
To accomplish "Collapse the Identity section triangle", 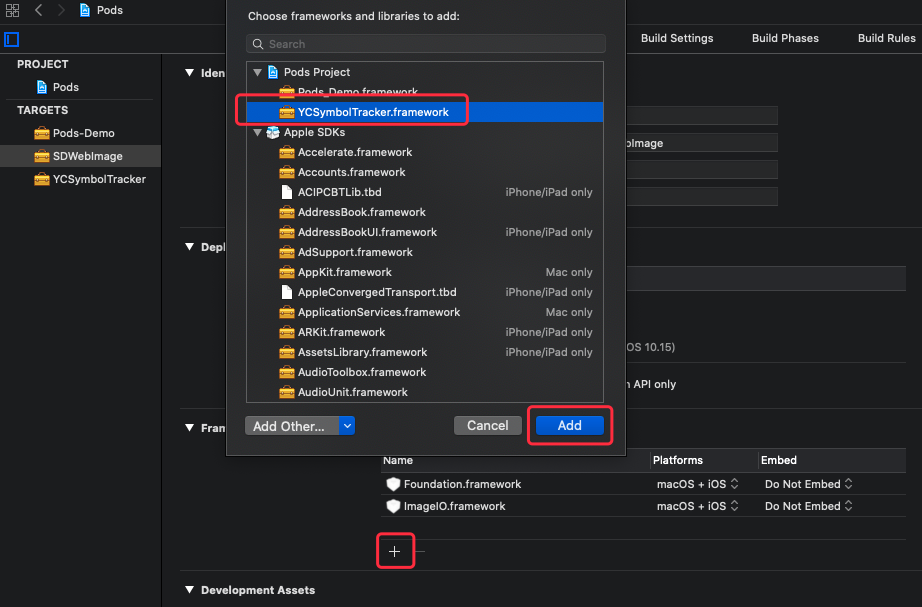I will [x=189, y=73].
